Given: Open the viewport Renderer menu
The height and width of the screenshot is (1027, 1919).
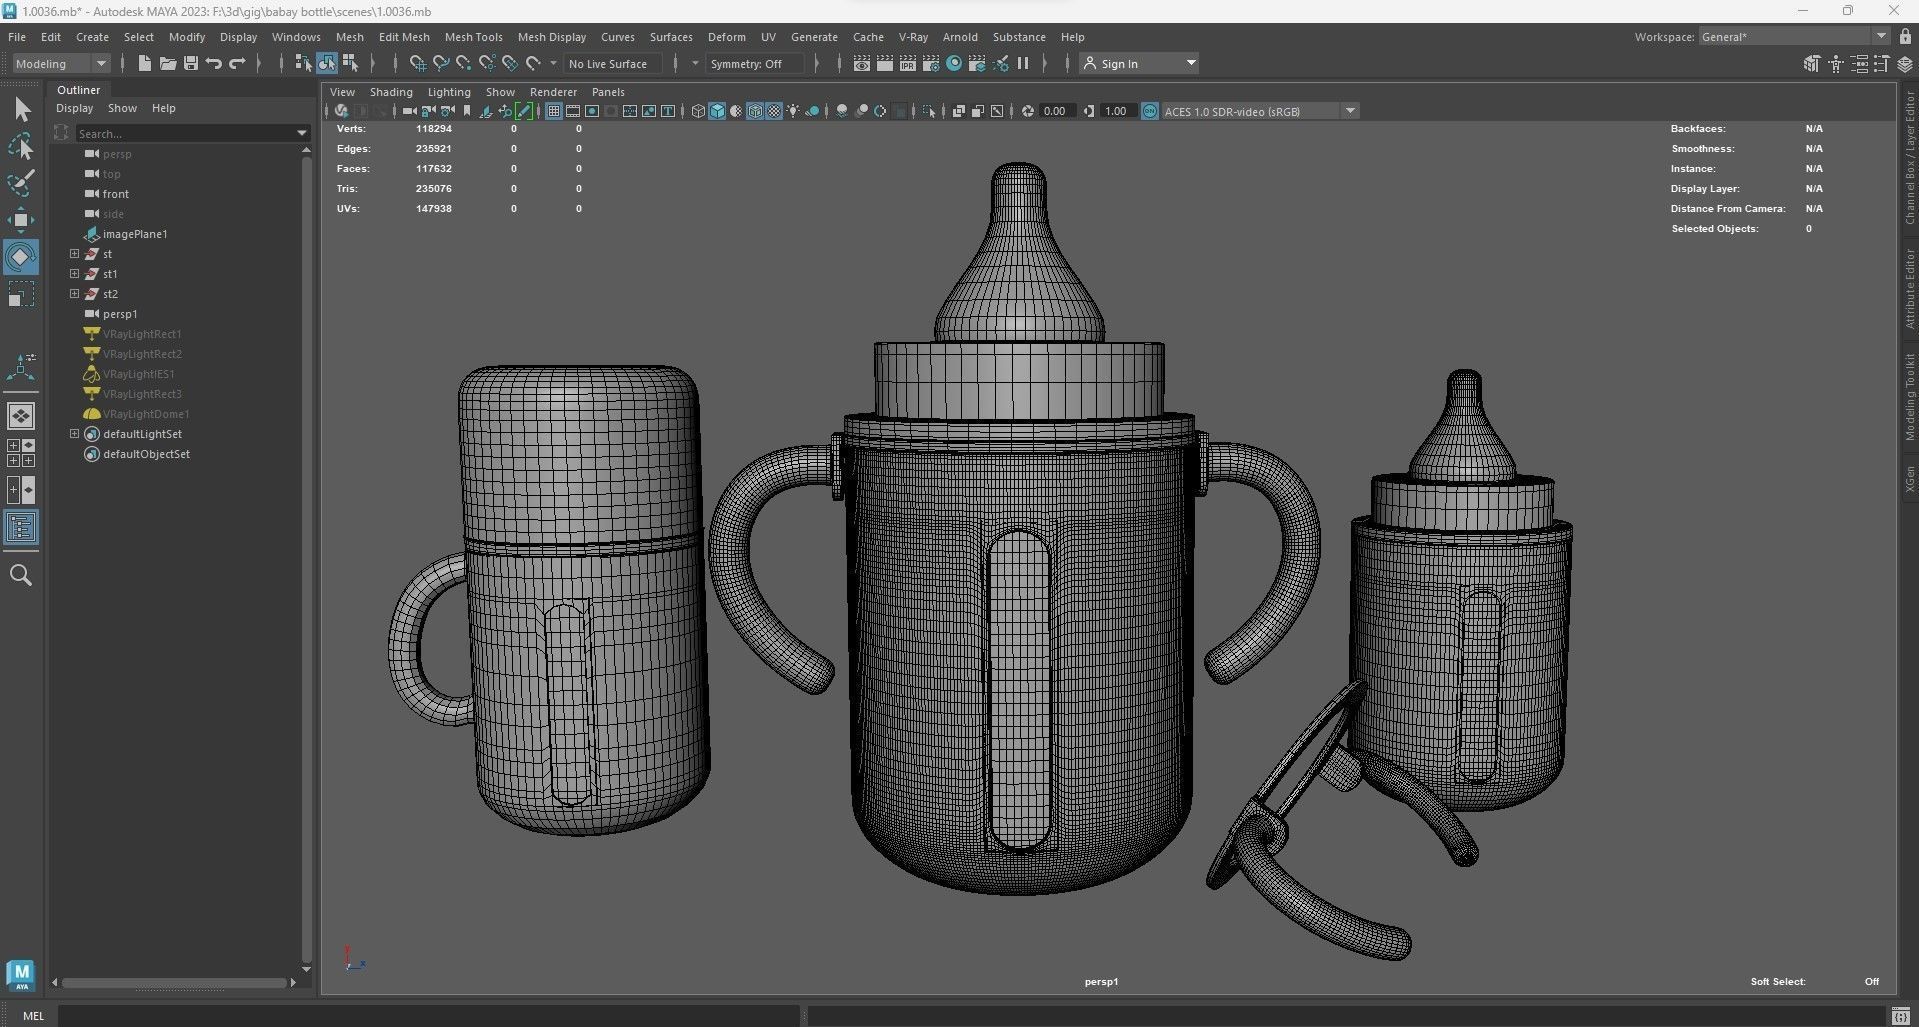Looking at the screenshot, I should click(553, 92).
